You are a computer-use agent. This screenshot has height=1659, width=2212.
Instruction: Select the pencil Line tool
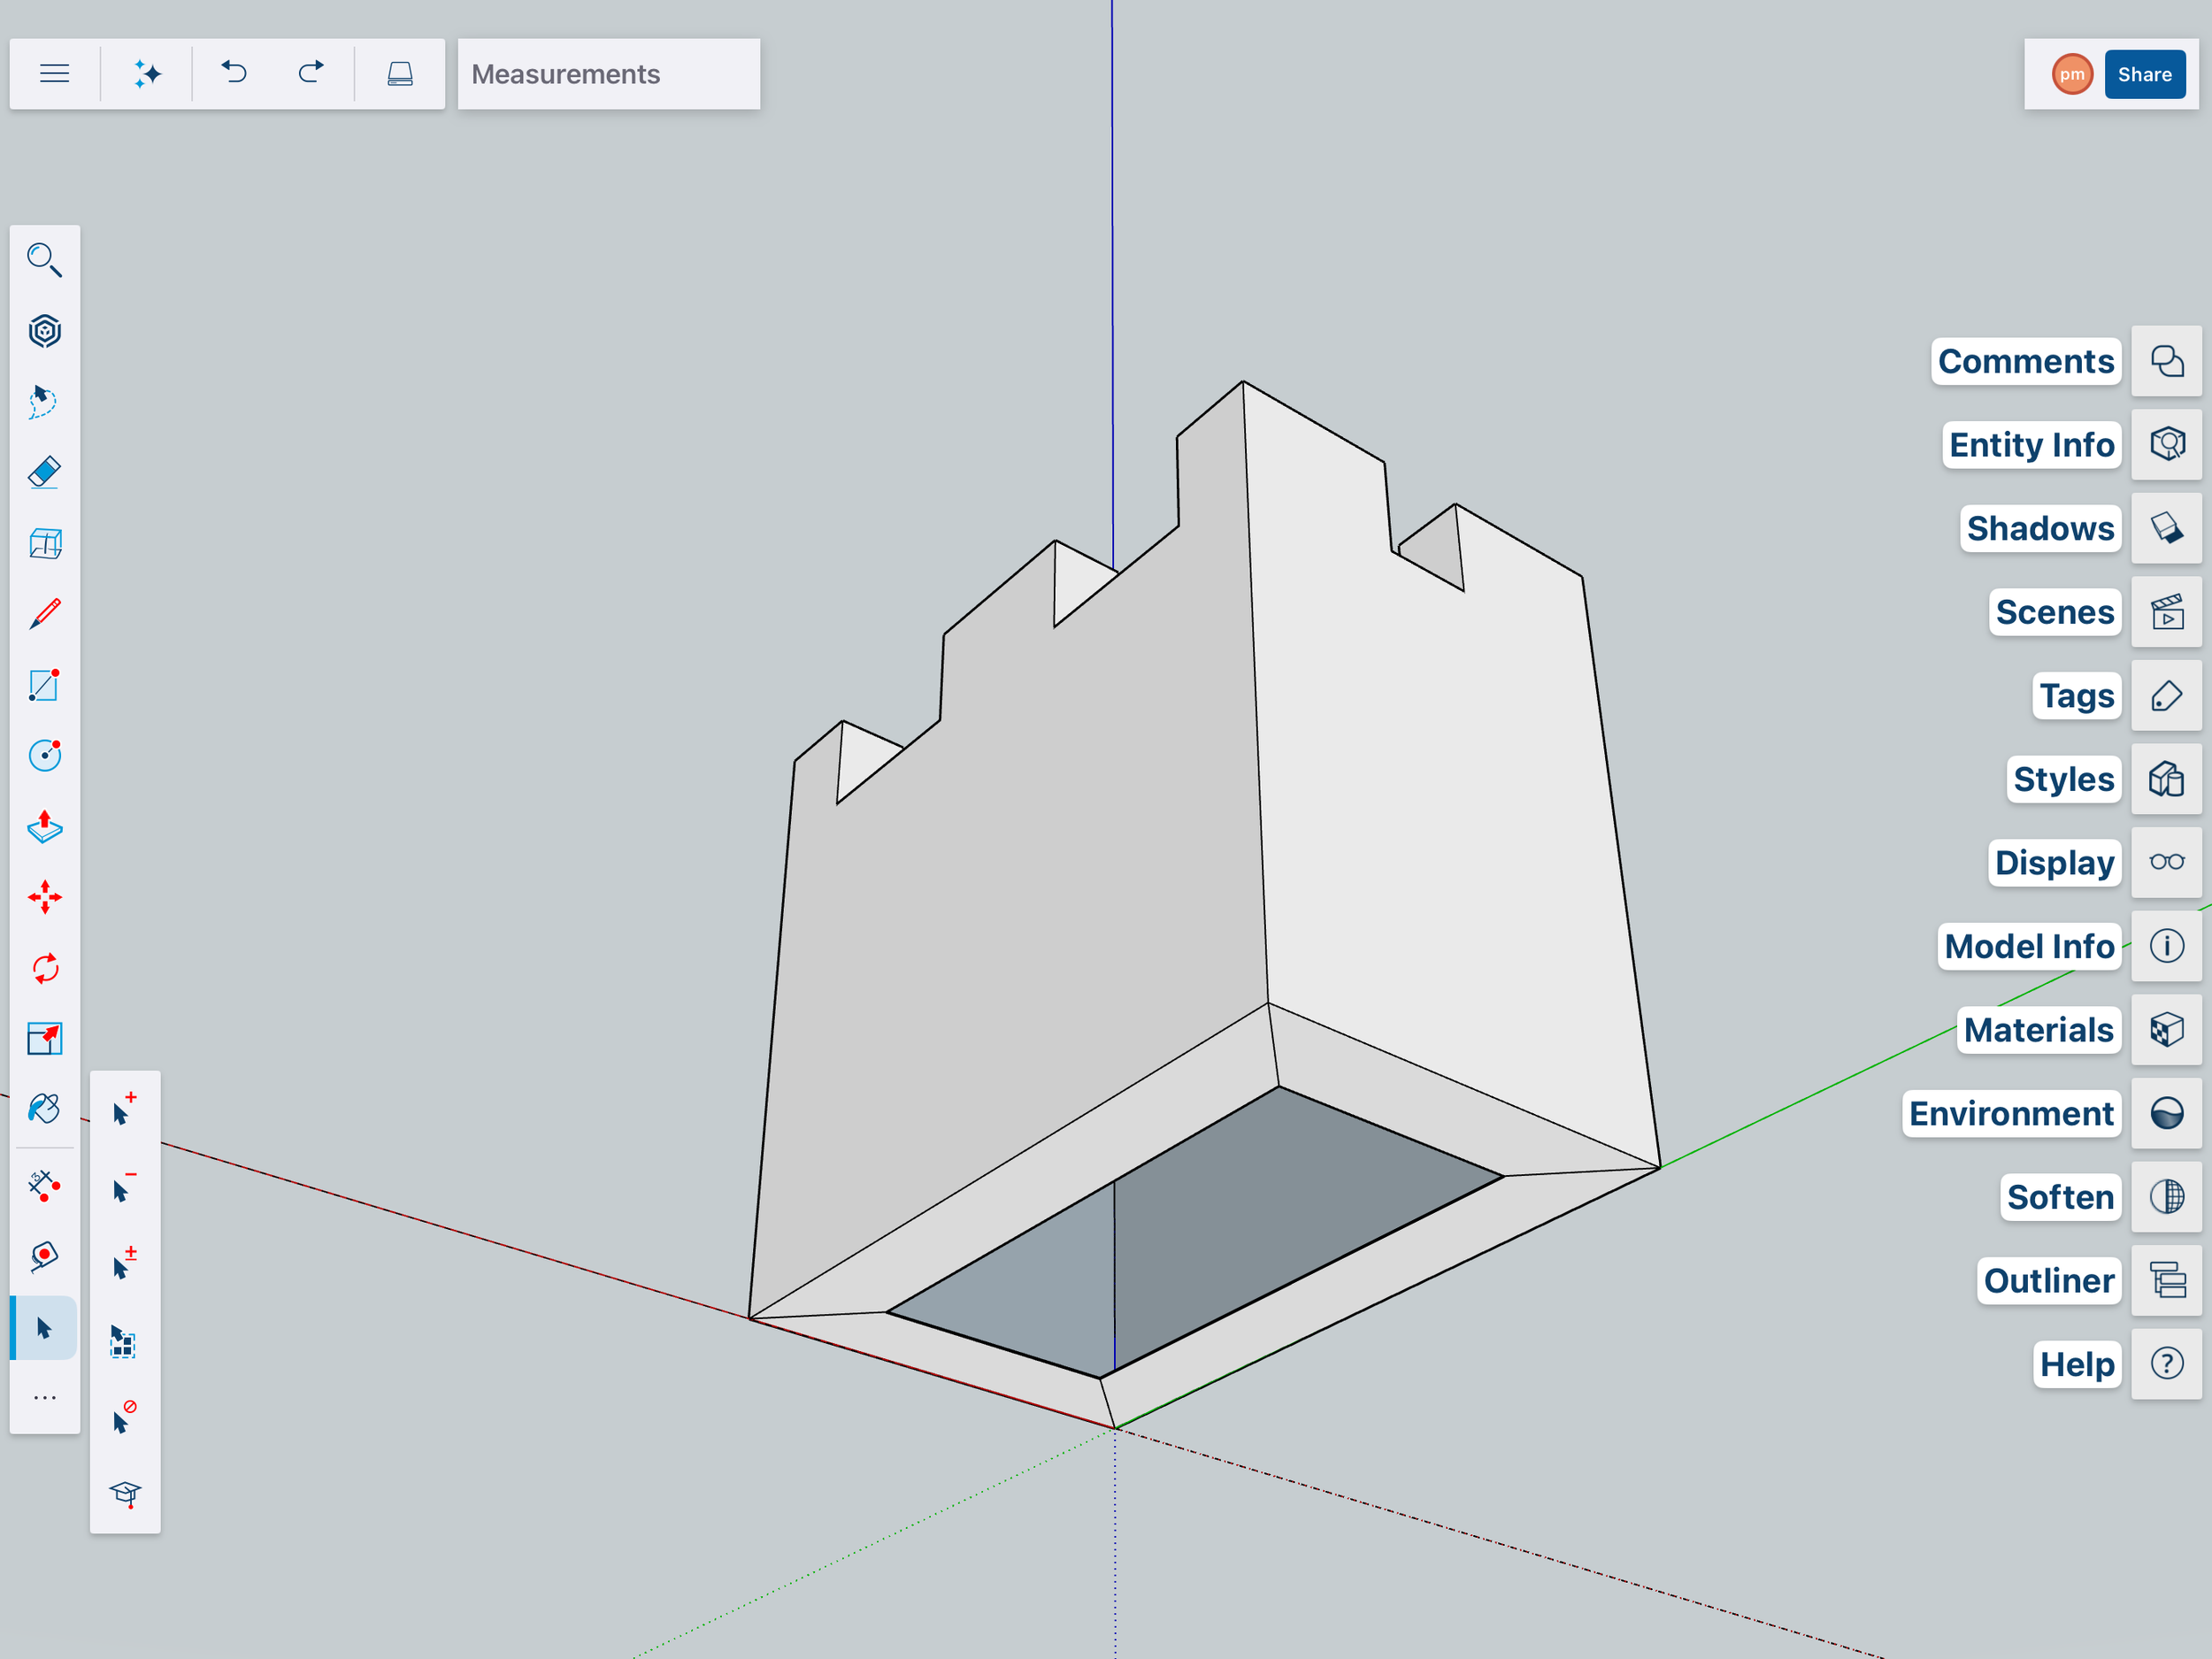[45, 614]
